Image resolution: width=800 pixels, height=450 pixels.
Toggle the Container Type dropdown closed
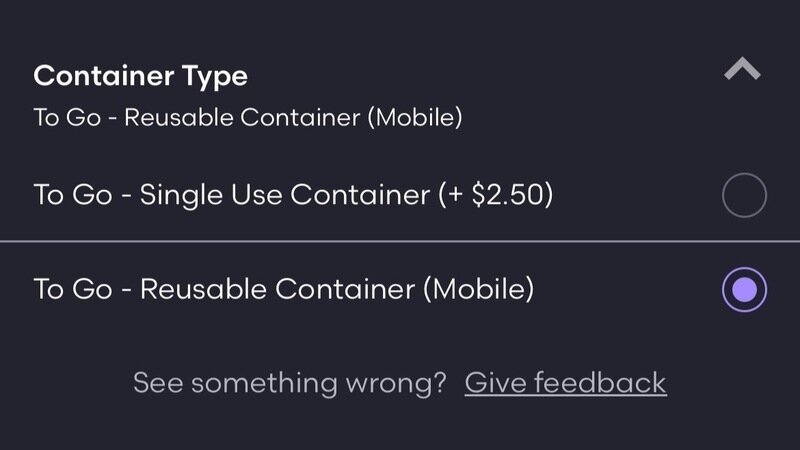(743, 70)
